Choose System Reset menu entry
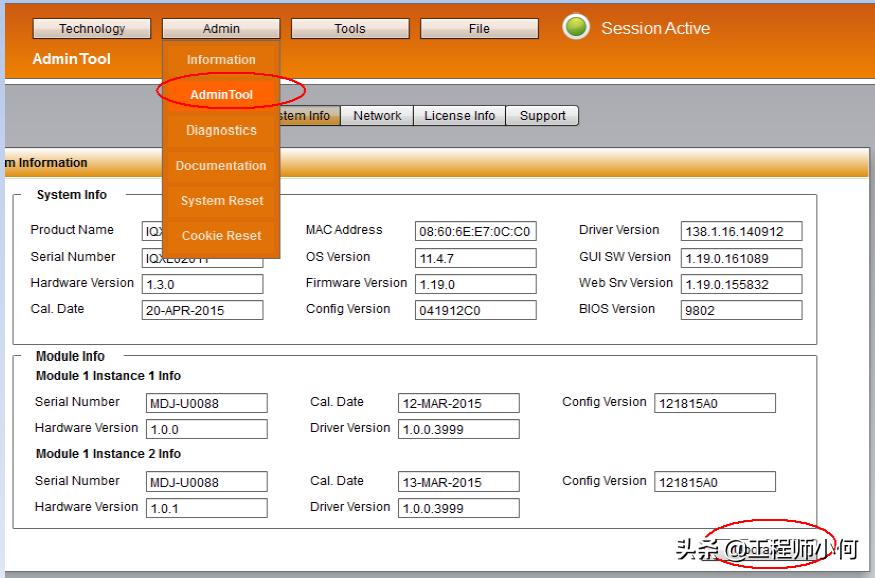Screen dimensions: 875x578 tap(221, 201)
